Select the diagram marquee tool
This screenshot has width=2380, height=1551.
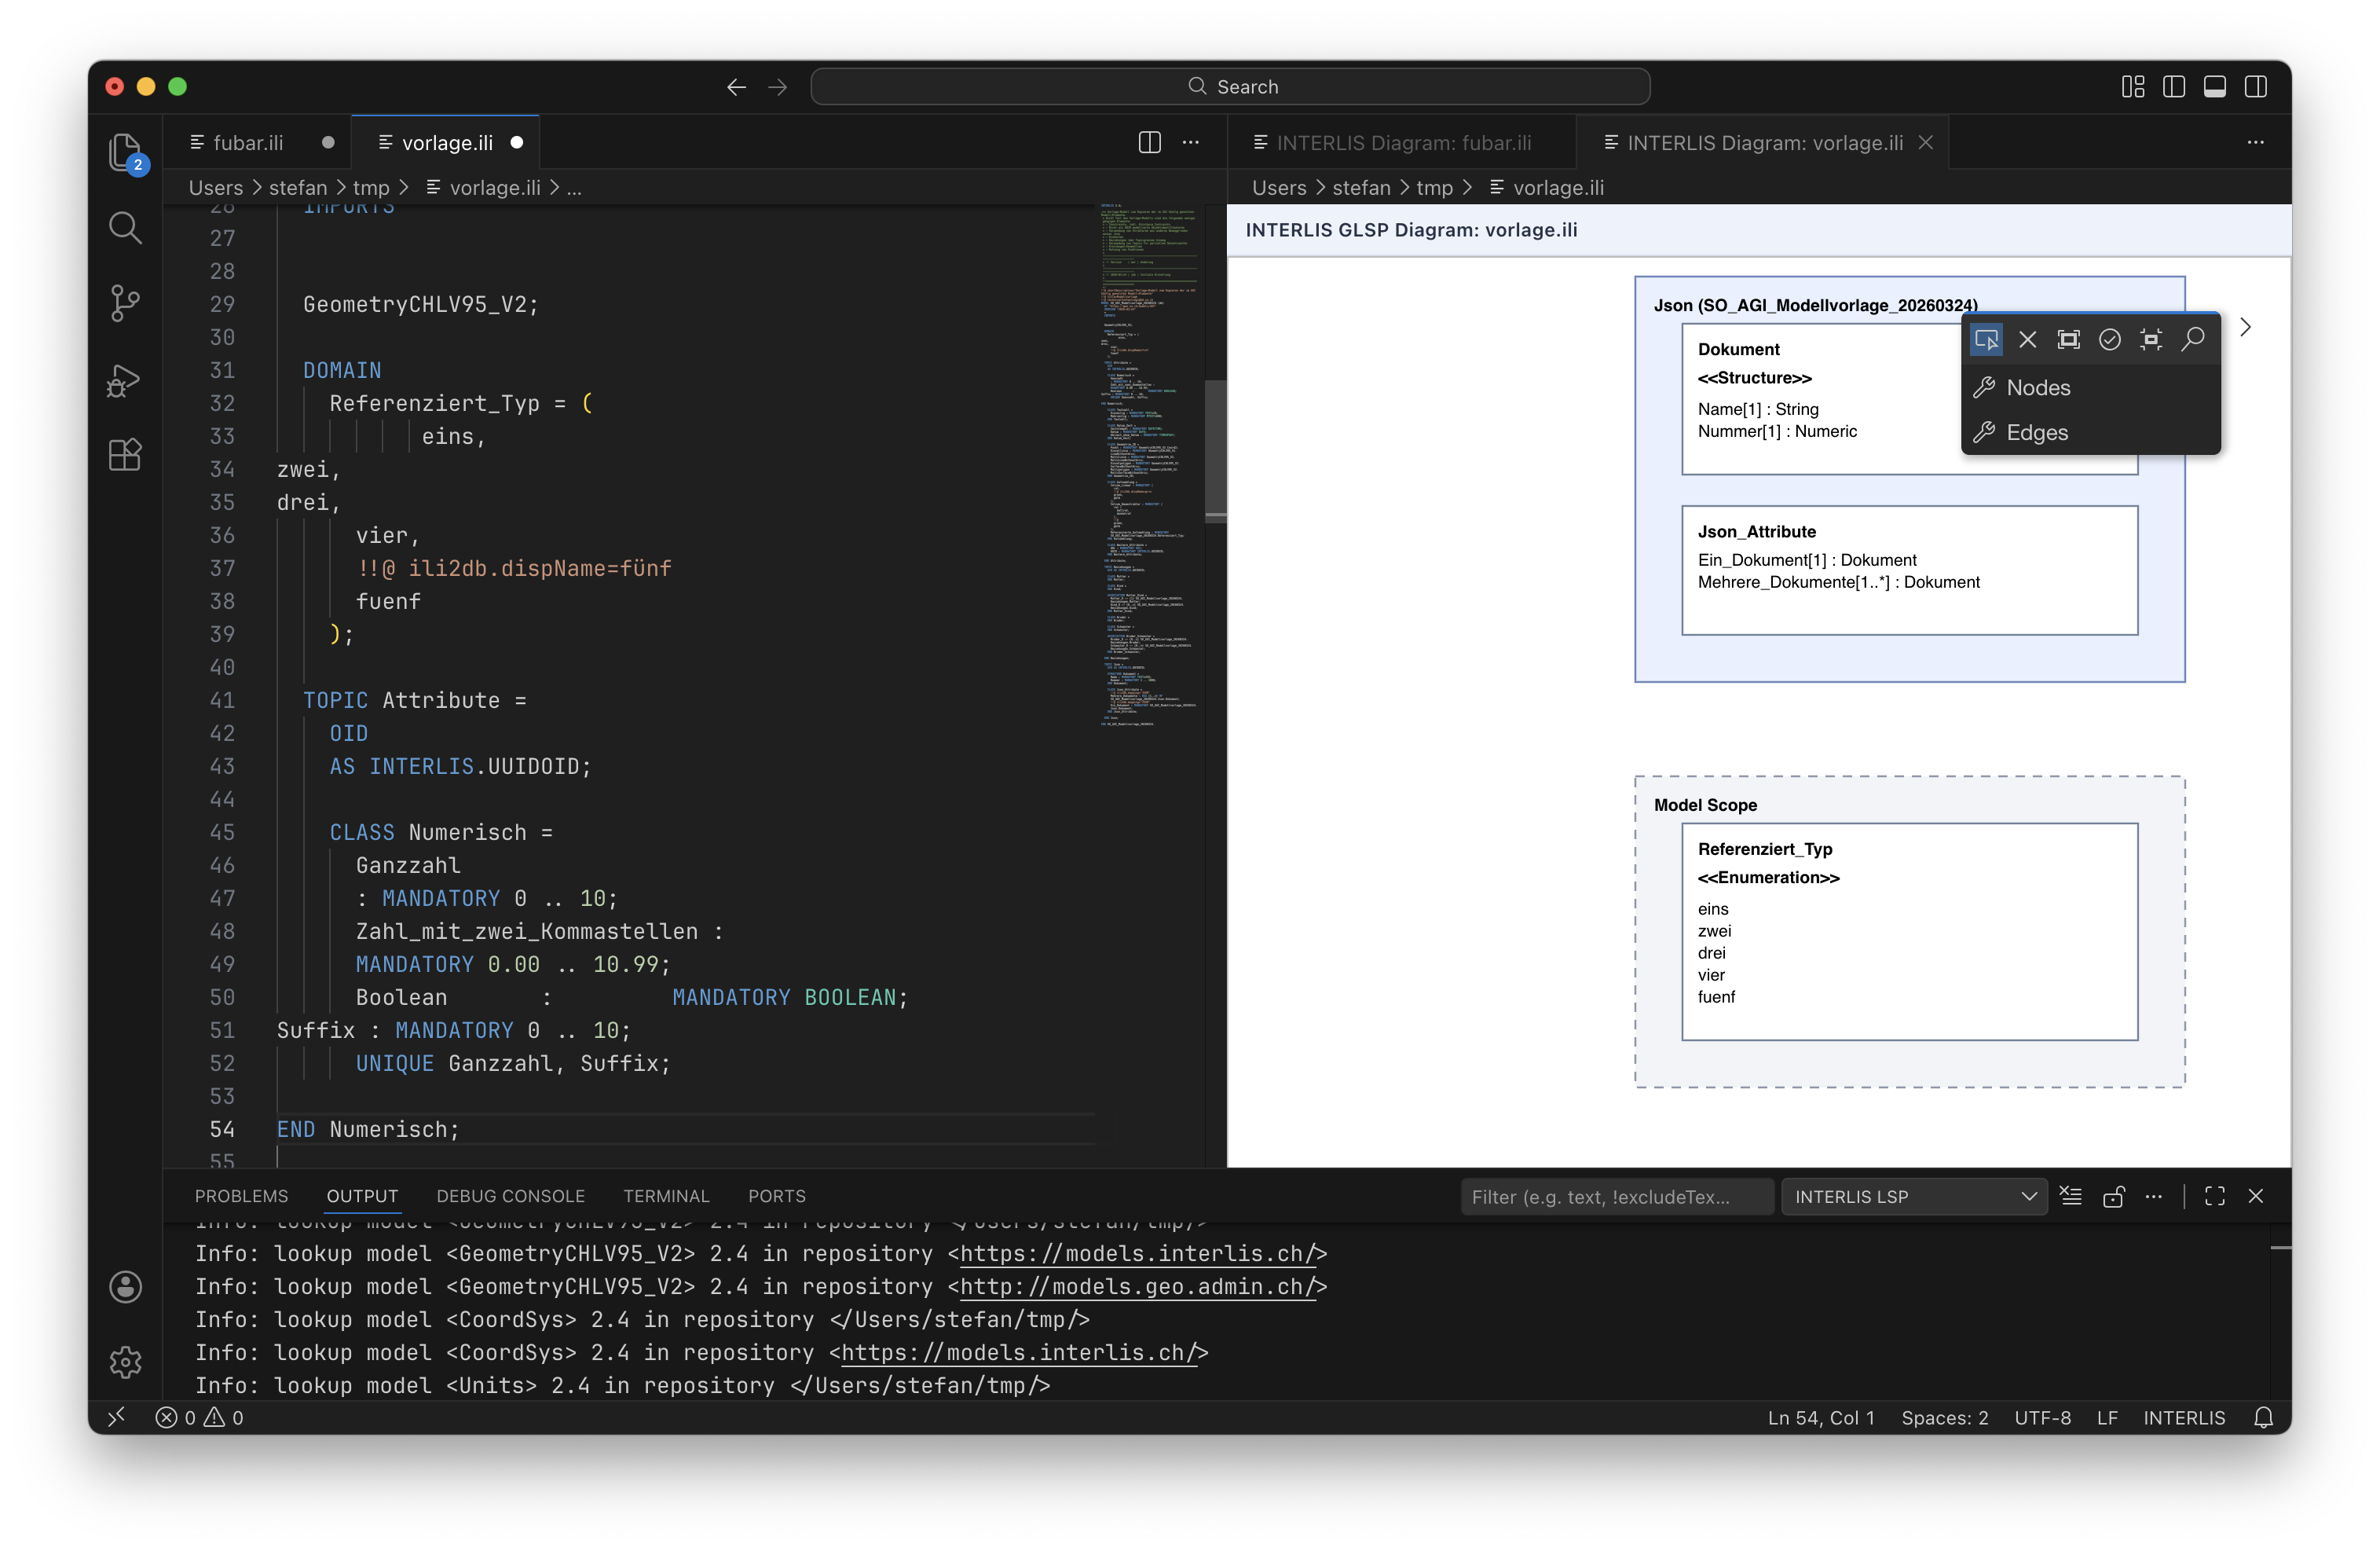[x=2068, y=340]
